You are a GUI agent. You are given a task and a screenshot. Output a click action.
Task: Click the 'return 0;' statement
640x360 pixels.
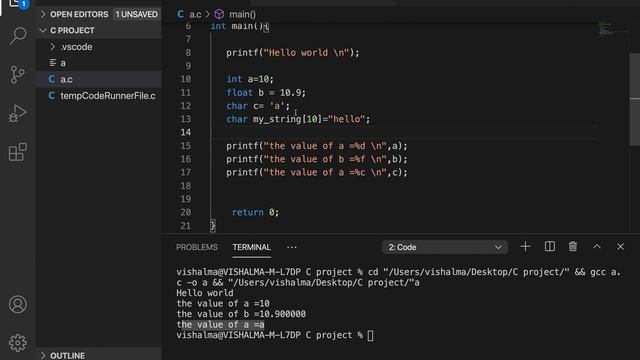pyautogui.click(x=255, y=212)
